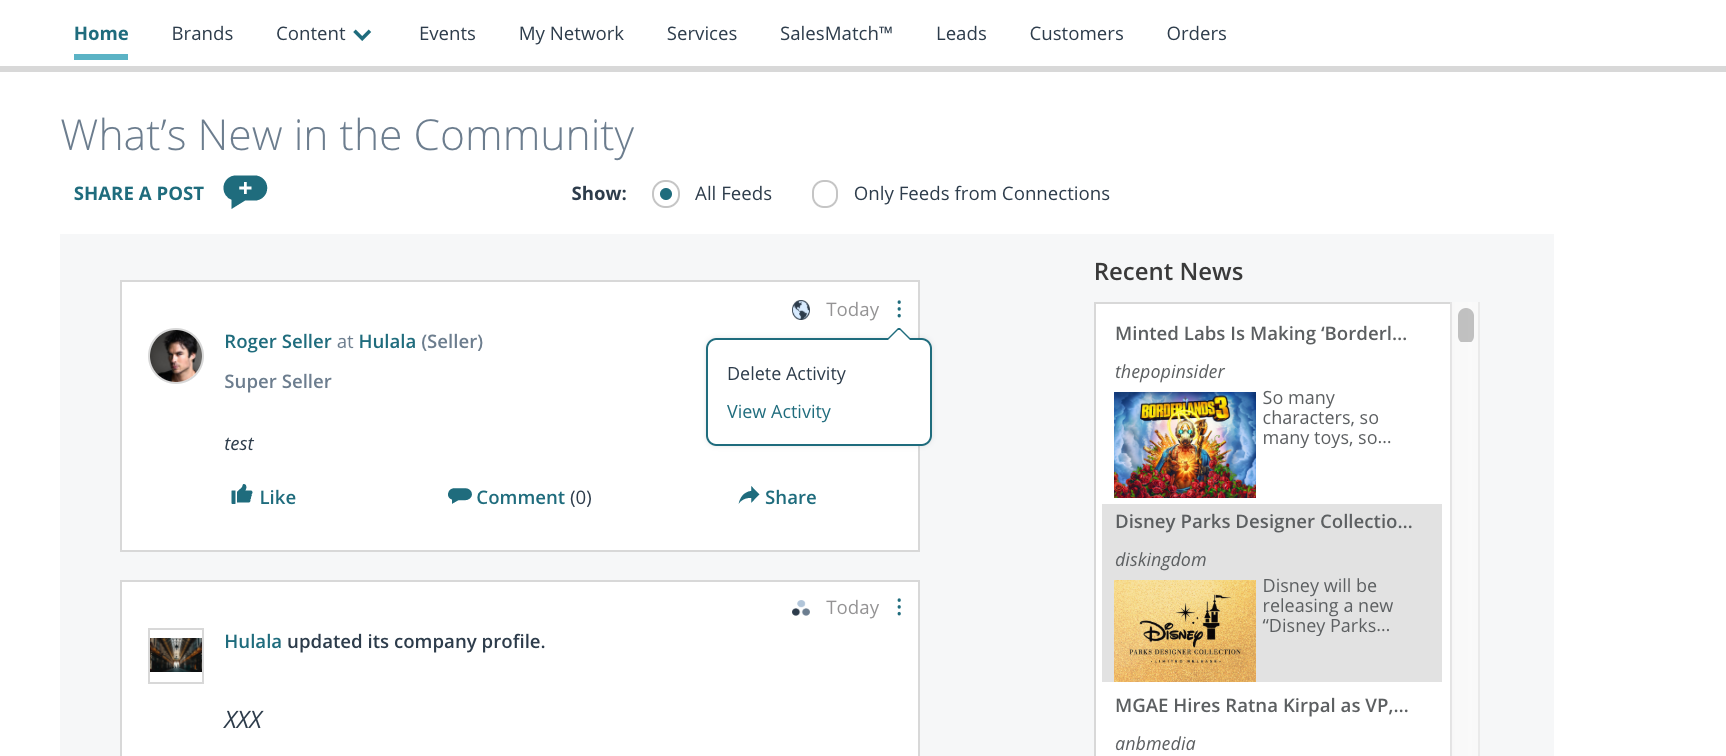Click the SHARE A POST link
Image resolution: width=1726 pixels, height=756 pixels.
coord(139,194)
